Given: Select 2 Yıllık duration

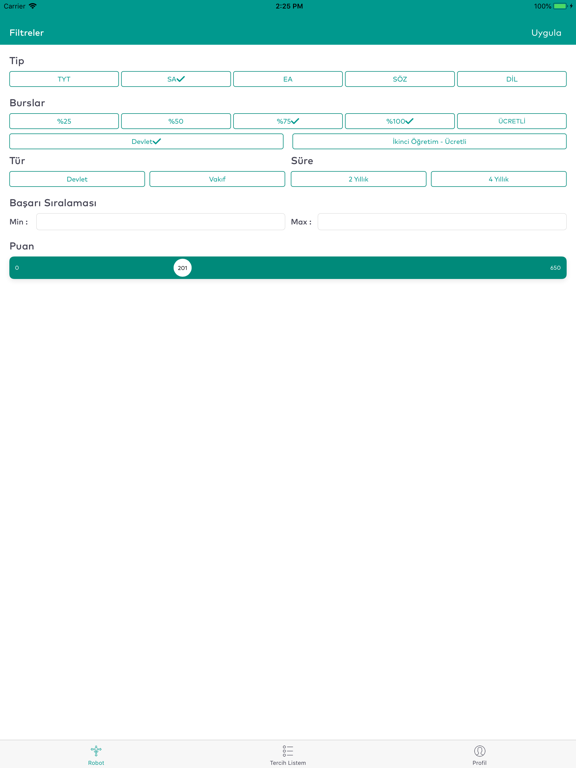Looking at the screenshot, I should [359, 179].
